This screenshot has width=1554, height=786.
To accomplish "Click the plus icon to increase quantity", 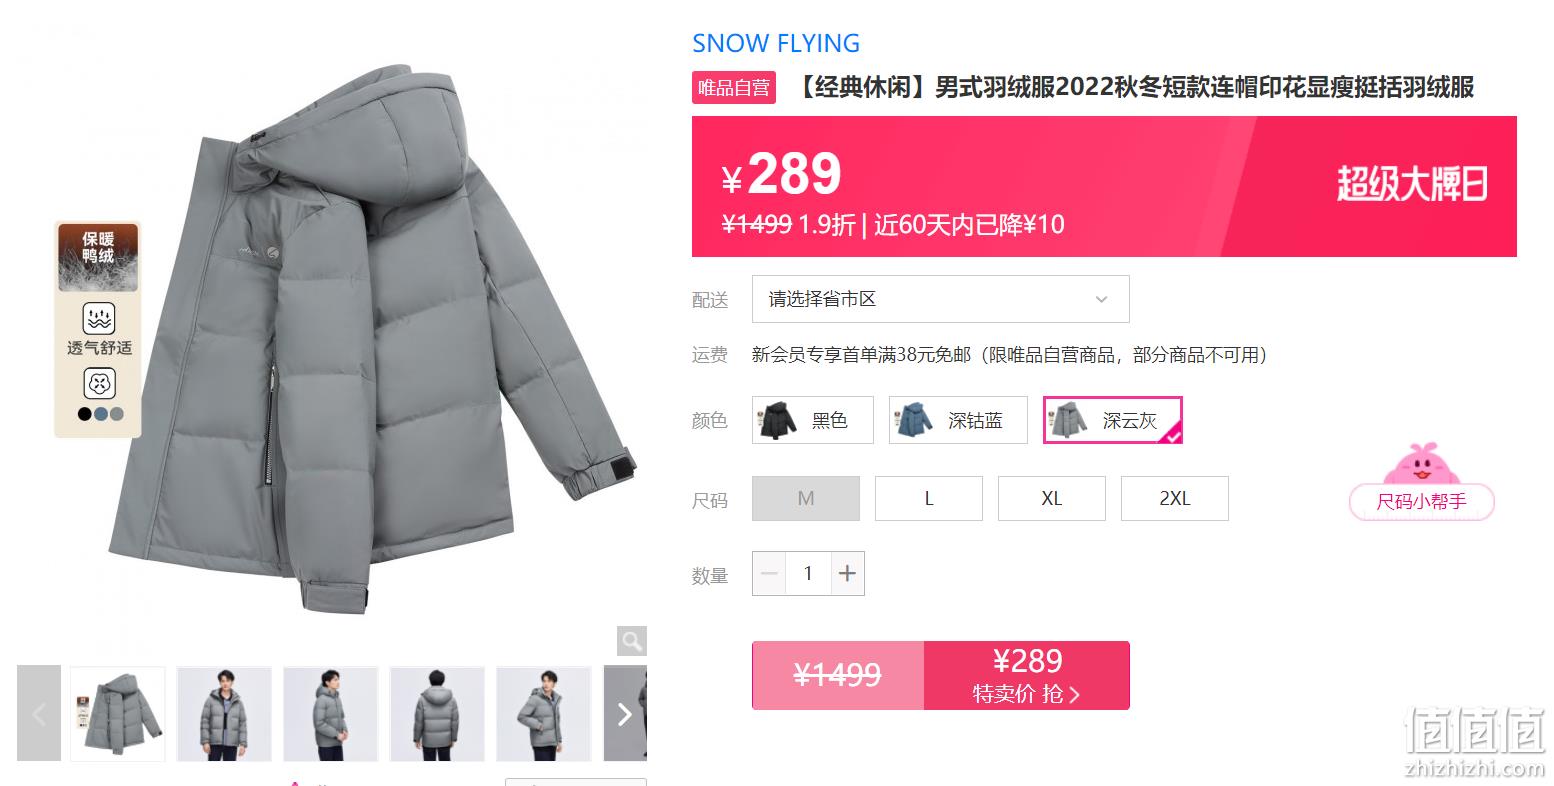I will pyautogui.click(x=847, y=573).
